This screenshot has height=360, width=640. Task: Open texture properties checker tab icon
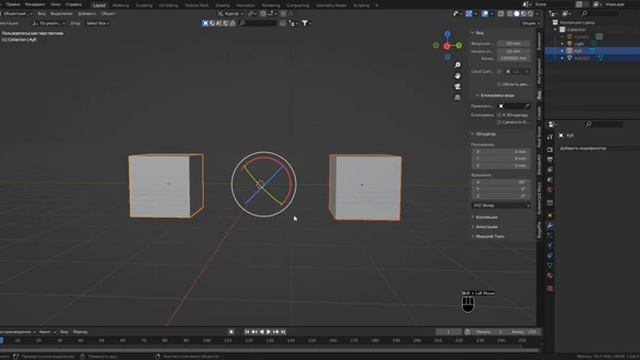pyautogui.click(x=550, y=288)
